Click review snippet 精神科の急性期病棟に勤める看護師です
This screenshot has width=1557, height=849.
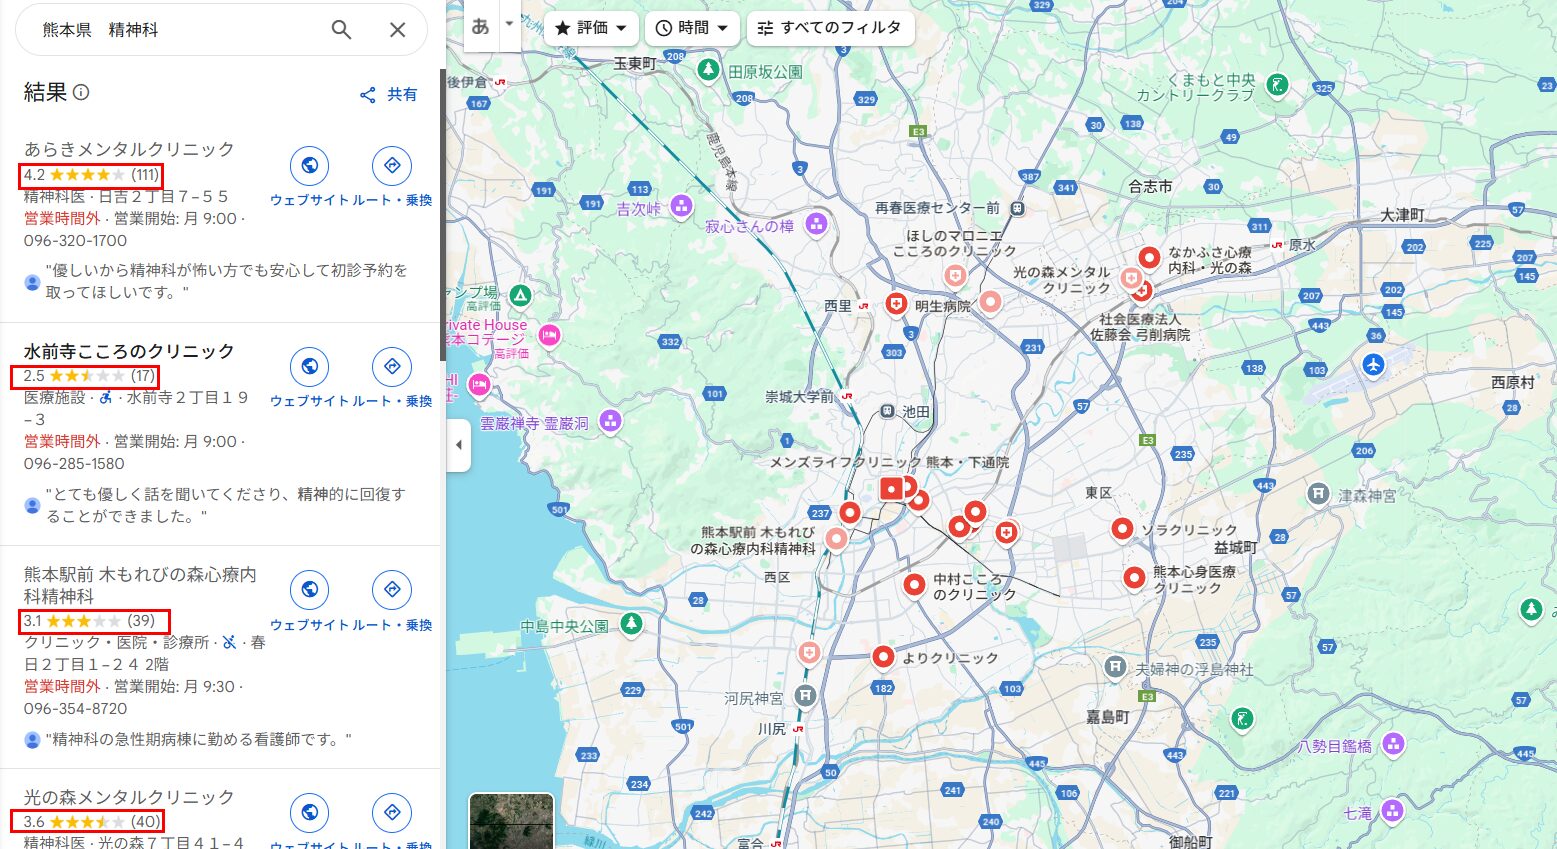pos(199,740)
